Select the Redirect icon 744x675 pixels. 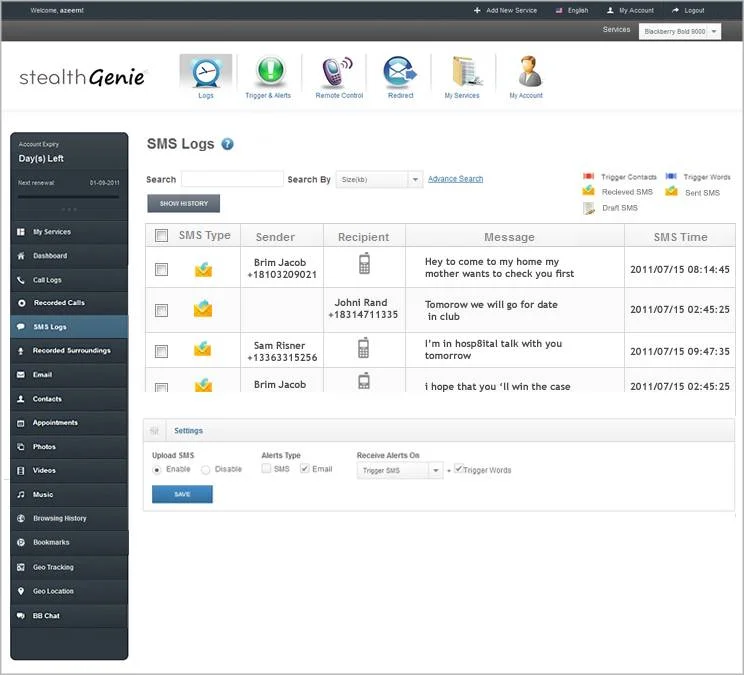pos(400,73)
